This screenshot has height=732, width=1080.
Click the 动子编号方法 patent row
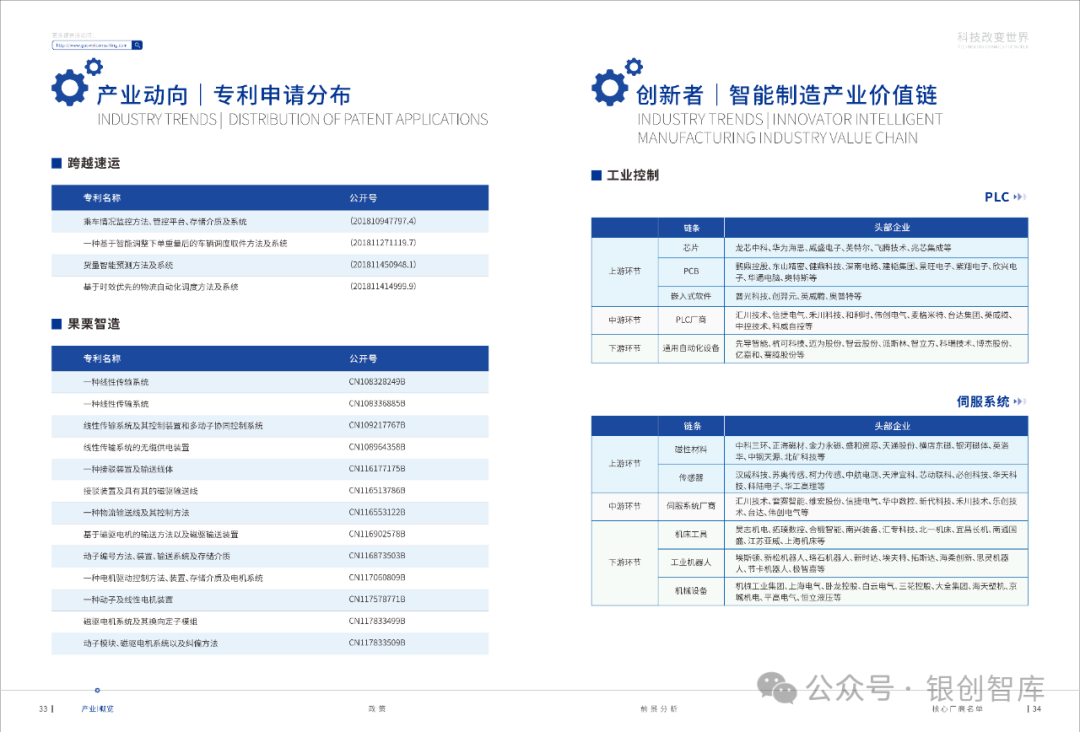(270, 556)
